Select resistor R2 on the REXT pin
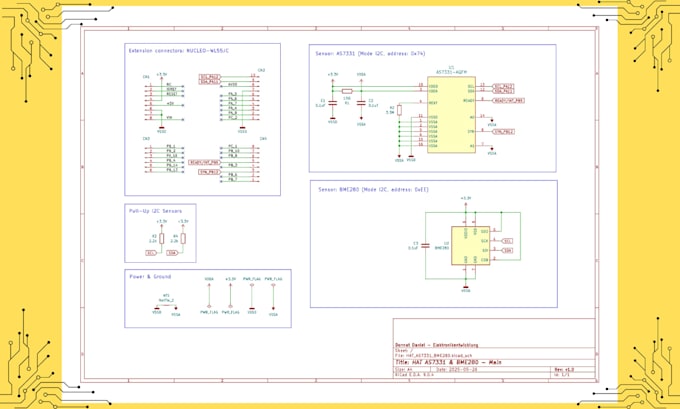 point(399,110)
